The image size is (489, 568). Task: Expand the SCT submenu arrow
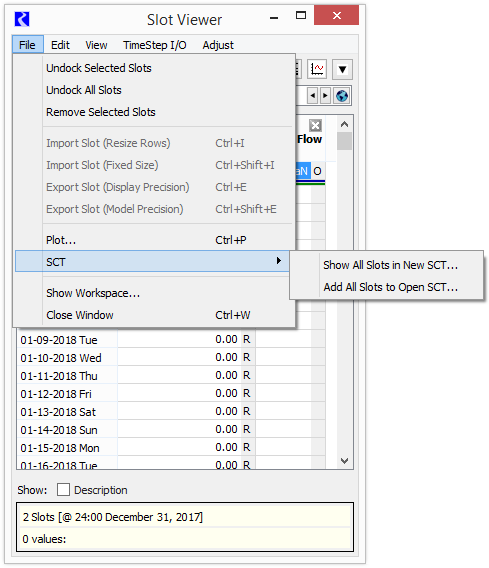tap(279, 261)
